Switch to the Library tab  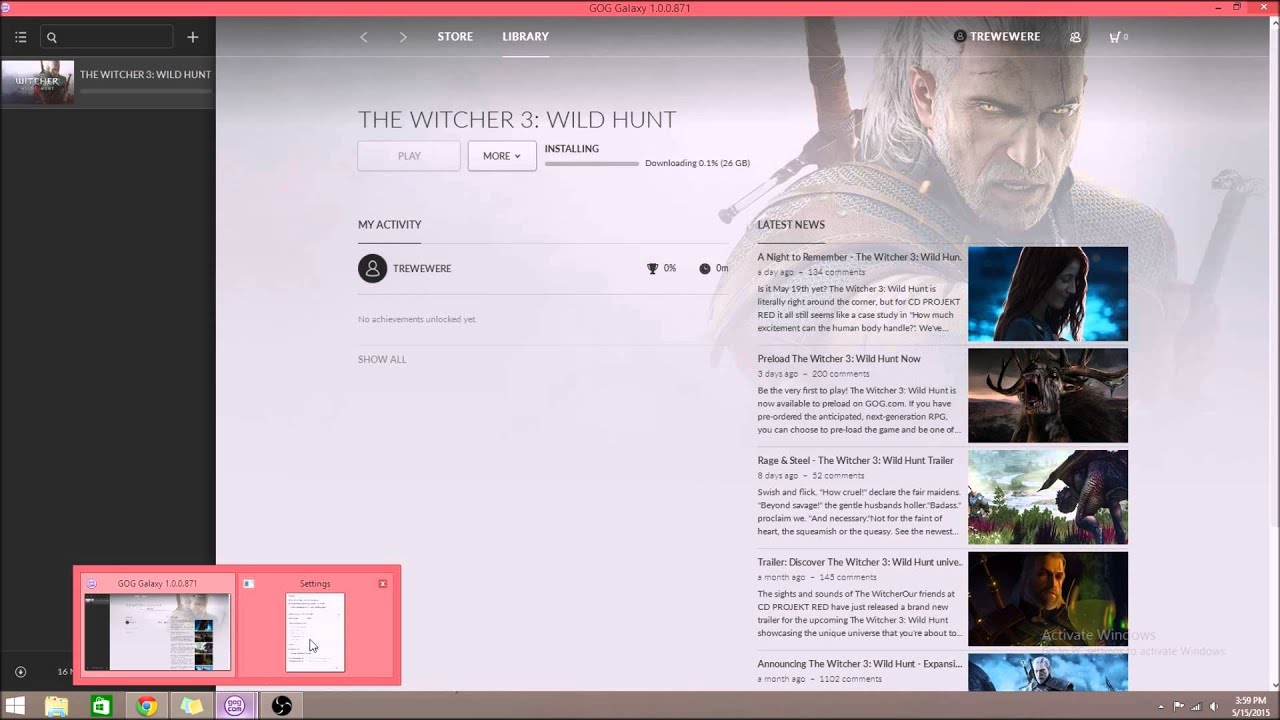(525, 37)
